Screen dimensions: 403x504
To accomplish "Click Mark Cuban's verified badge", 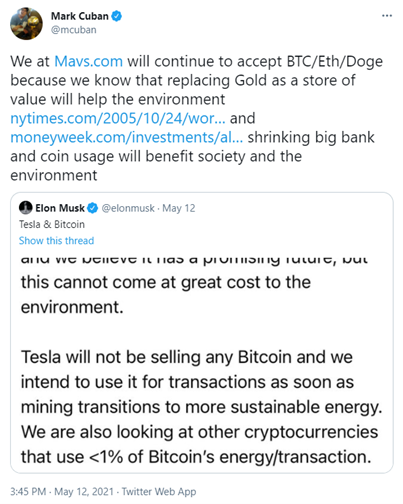I will click(x=116, y=16).
